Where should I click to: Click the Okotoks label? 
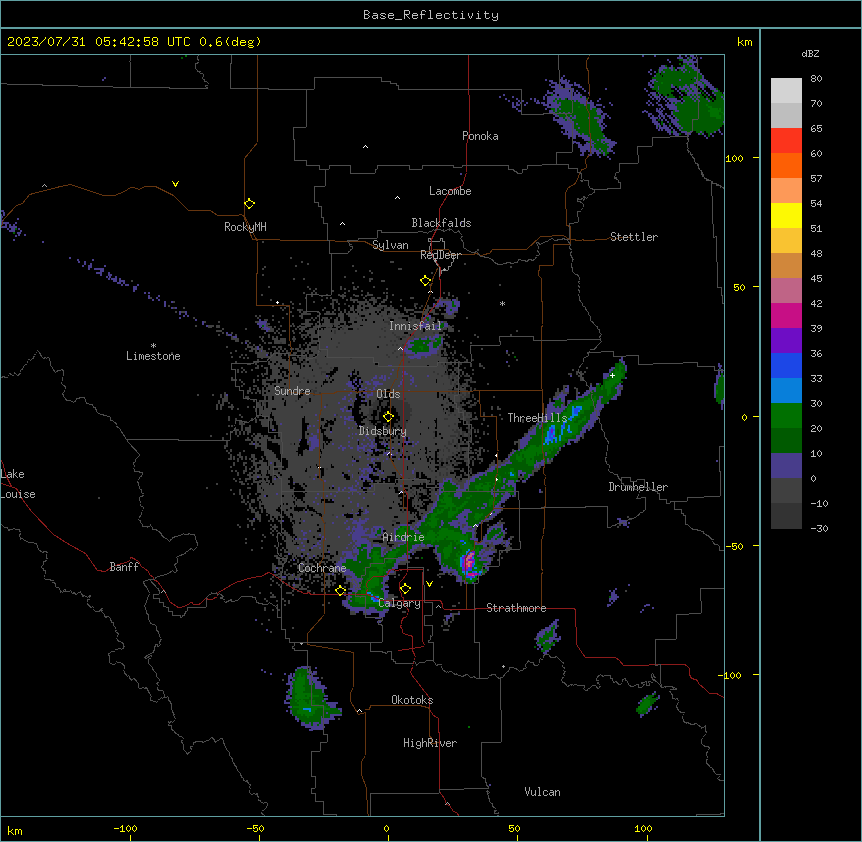pos(412,700)
